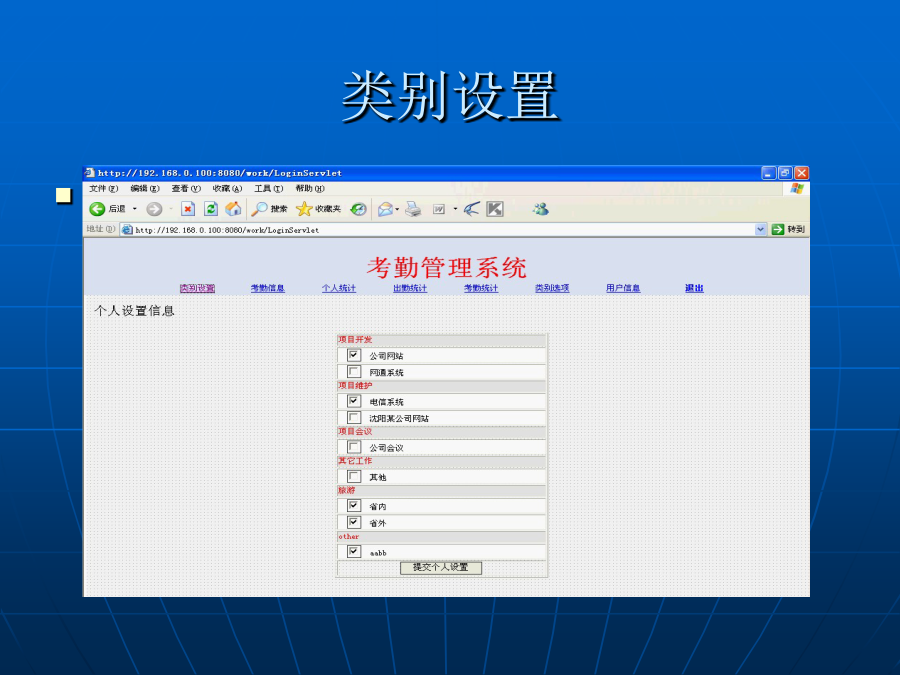
Task: Open the 出勤统计 link
Action: (x=410, y=288)
